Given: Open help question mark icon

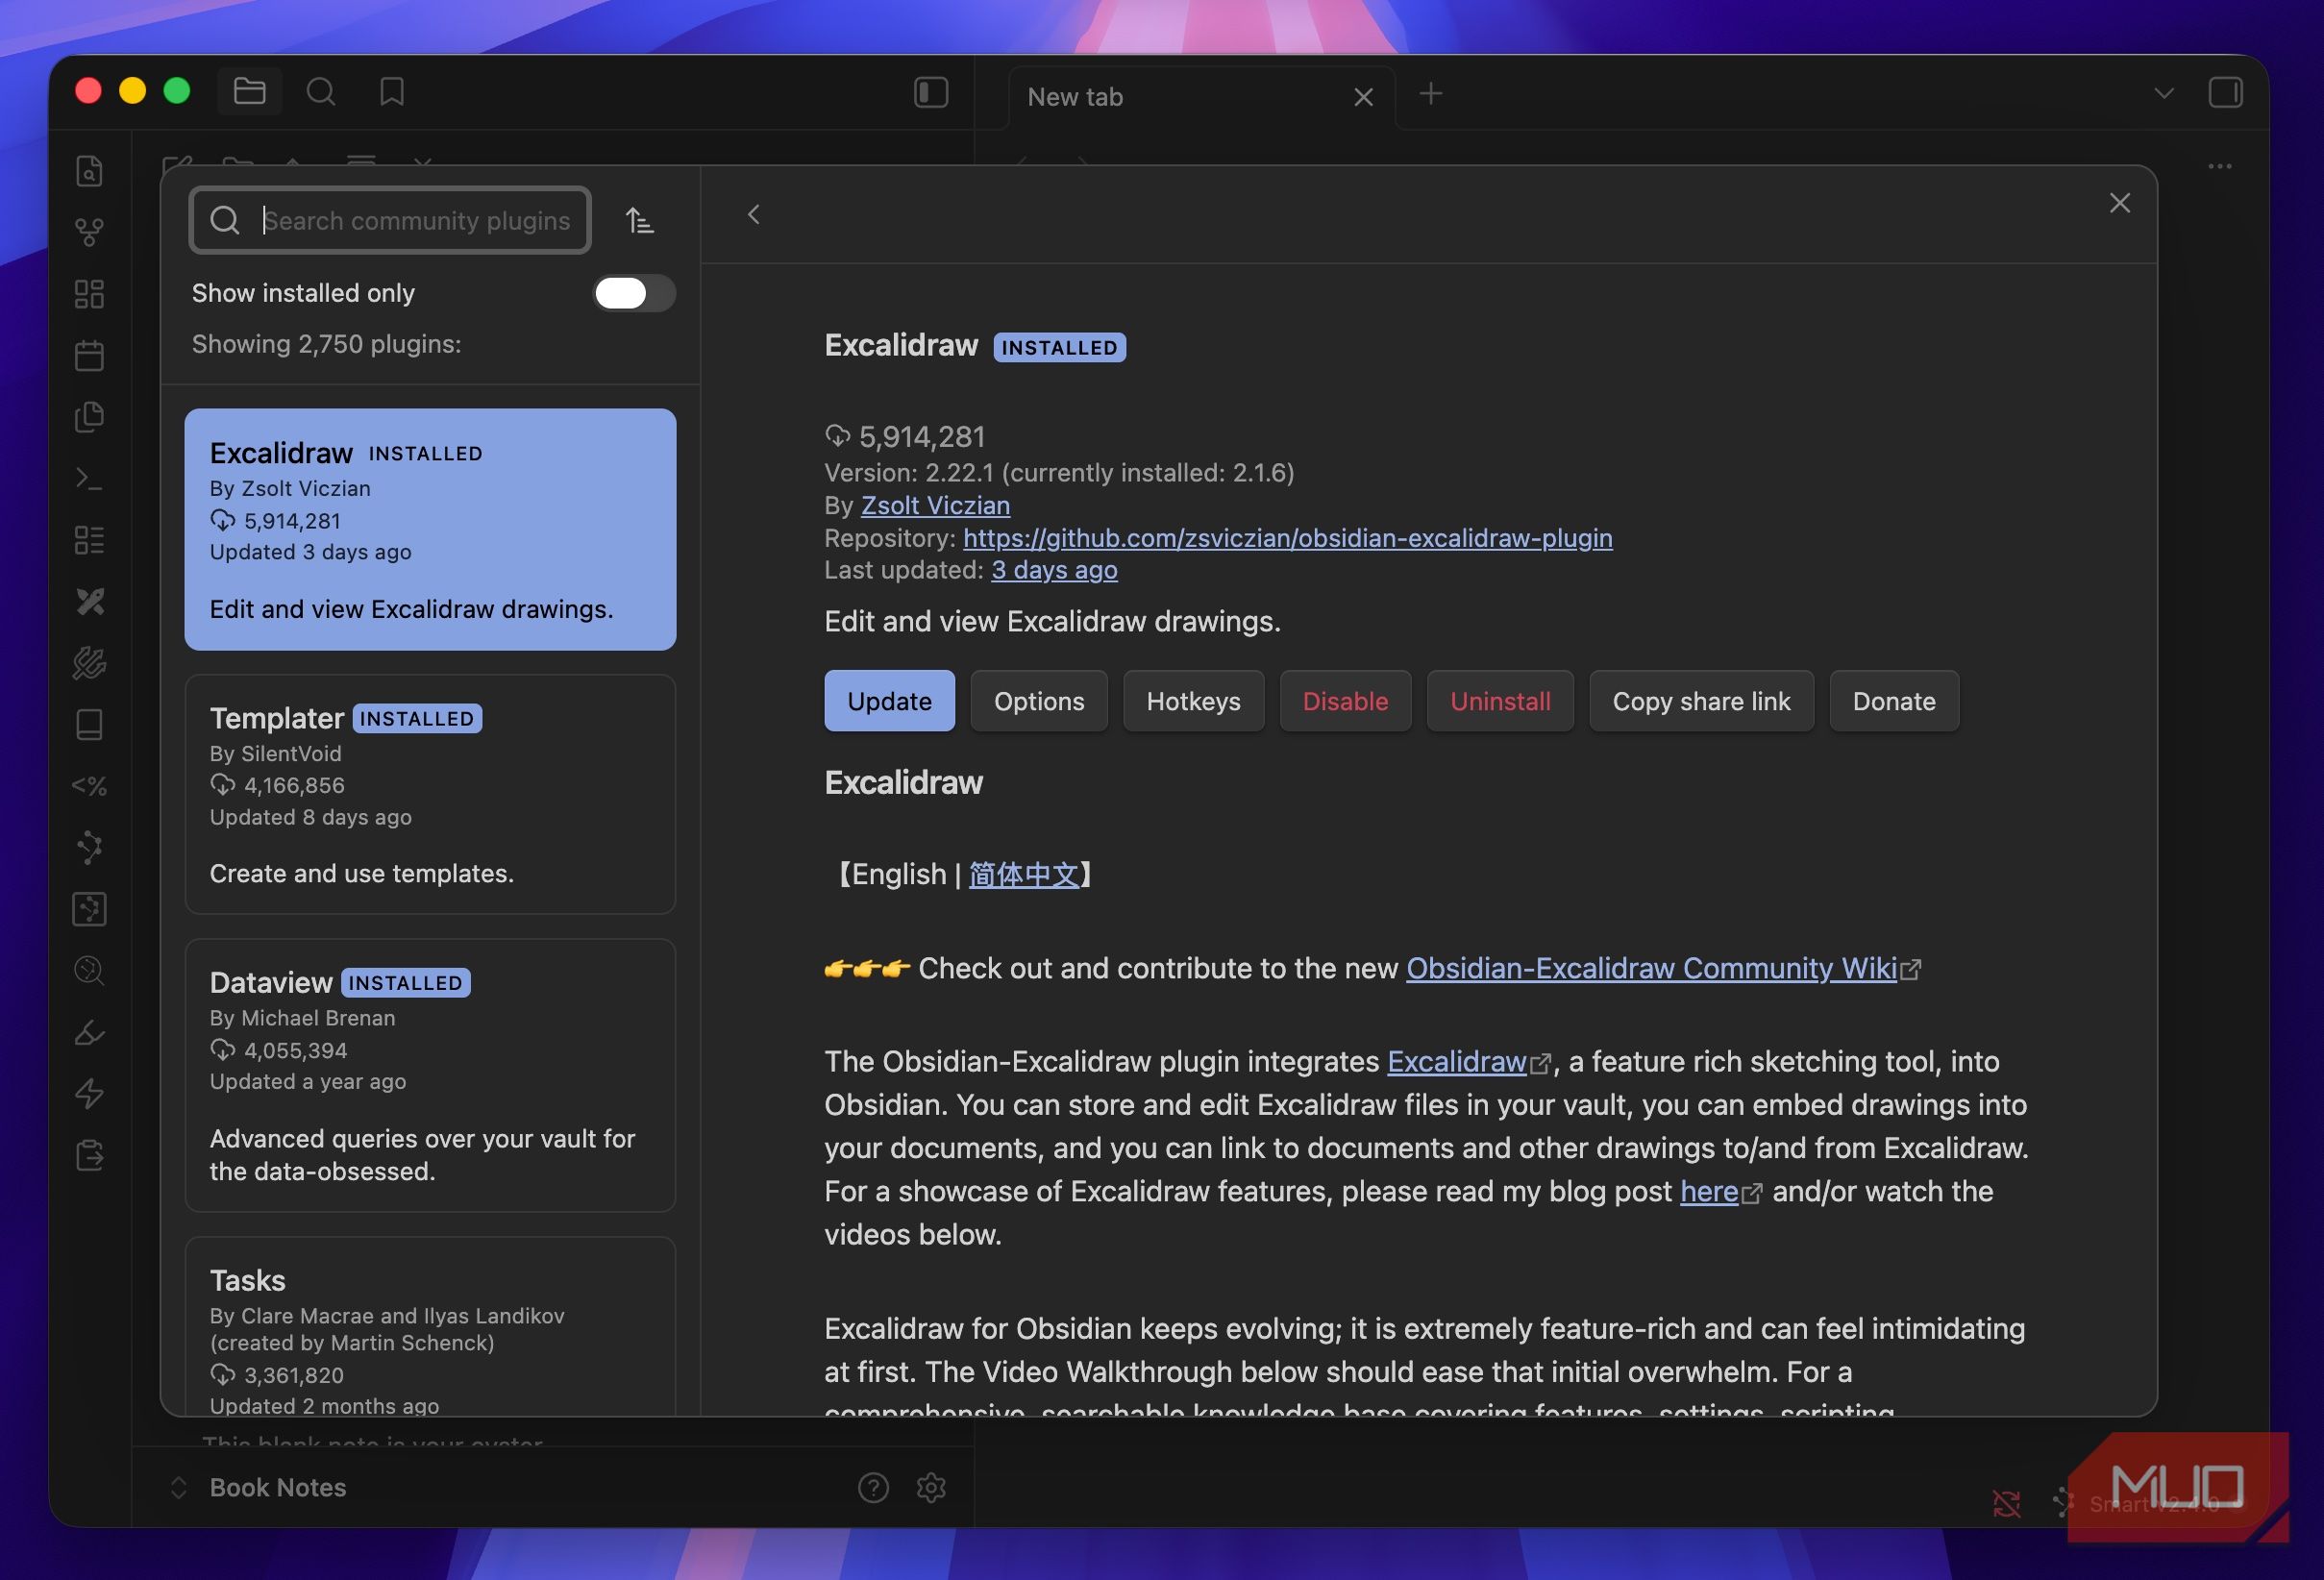Looking at the screenshot, I should coord(873,1488).
